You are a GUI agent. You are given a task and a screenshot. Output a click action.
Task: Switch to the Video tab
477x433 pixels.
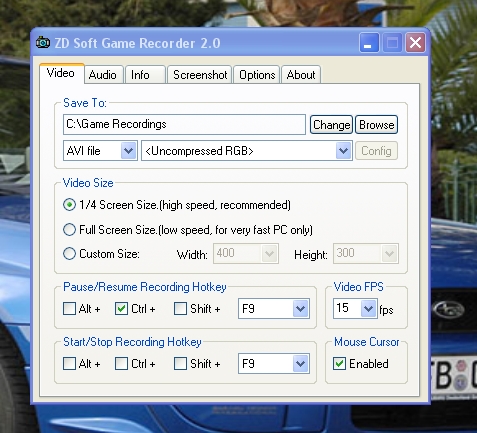tap(61, 73)
